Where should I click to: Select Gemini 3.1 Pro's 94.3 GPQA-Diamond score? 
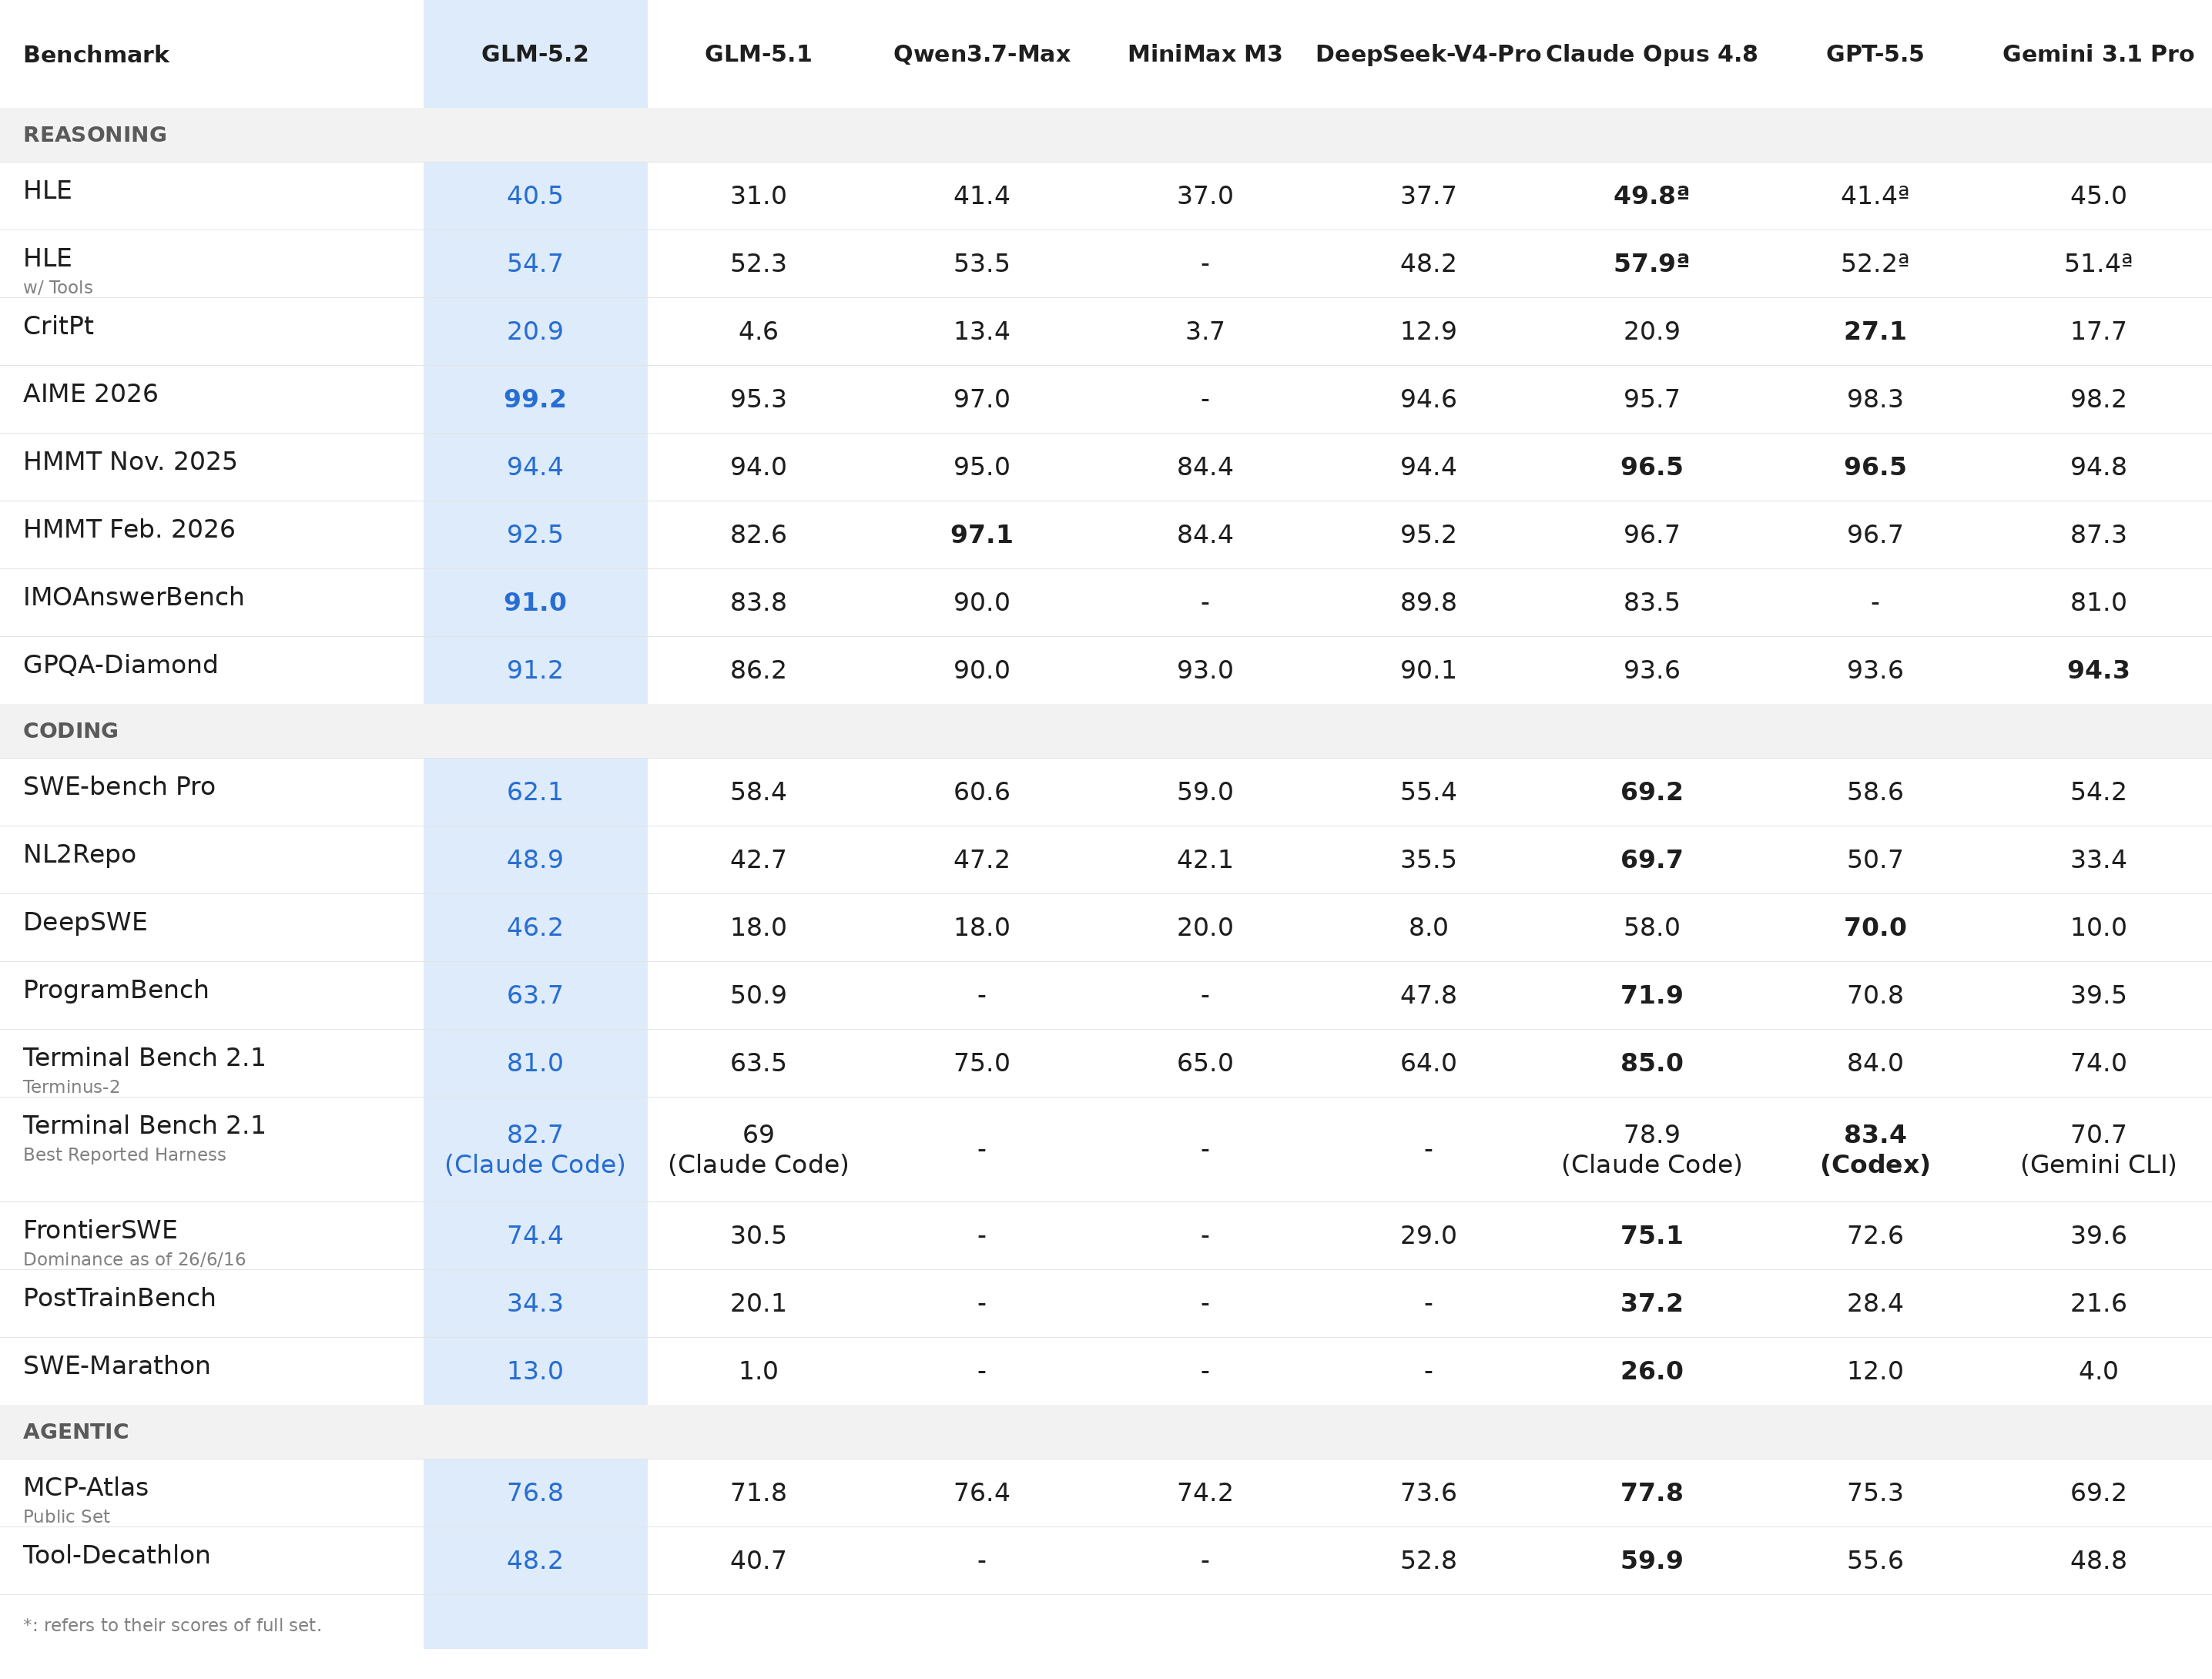tap(2098, 671)
